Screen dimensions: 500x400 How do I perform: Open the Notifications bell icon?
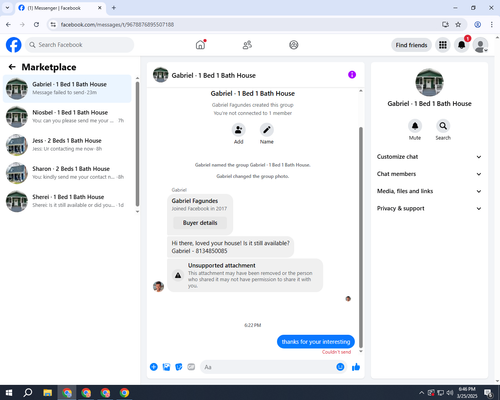pyautogui.click(x=462, y=45)
